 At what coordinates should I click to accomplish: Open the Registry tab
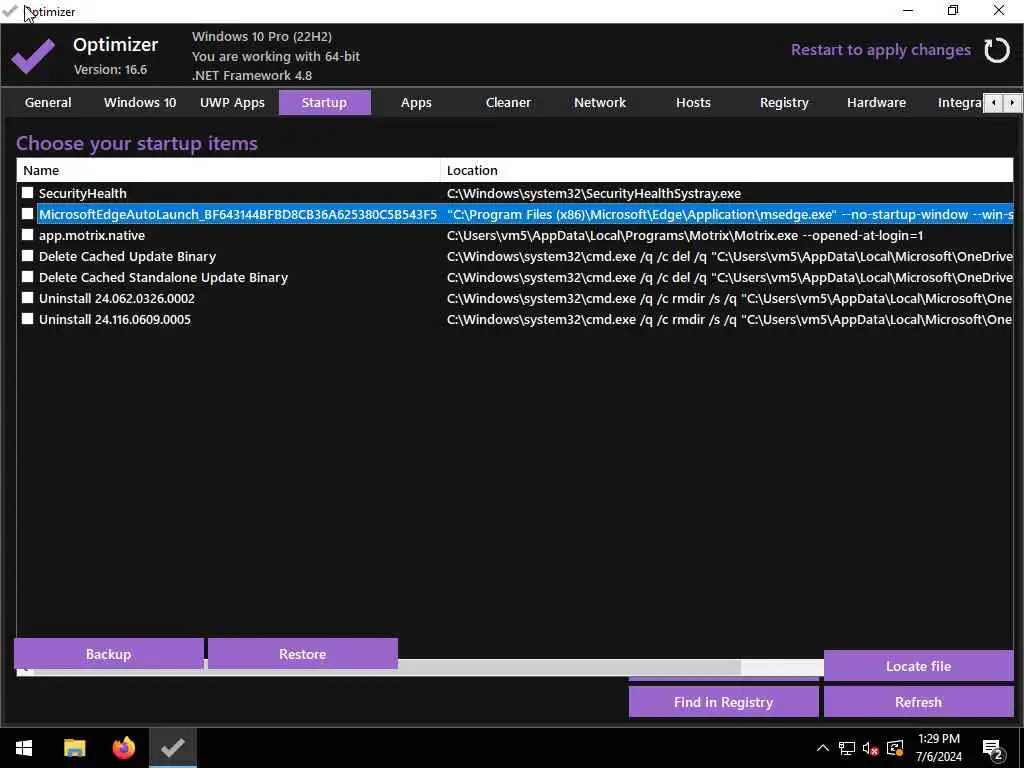[784, 103]
